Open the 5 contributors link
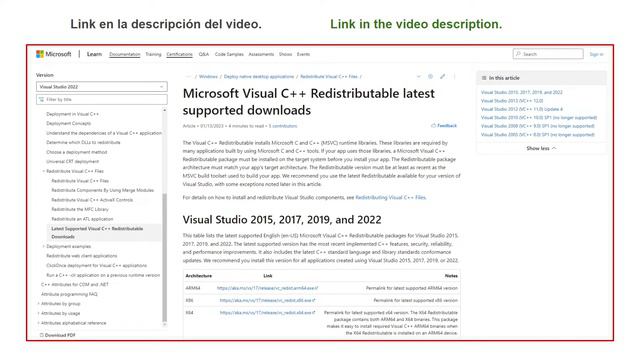The image size is (640, 360). 283,126
